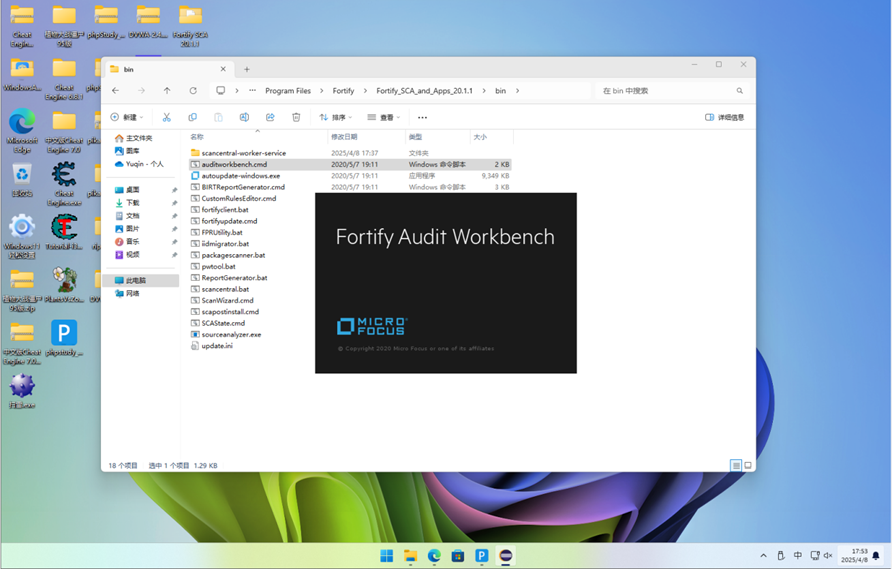Go back with the back arrow

point(115,90)
